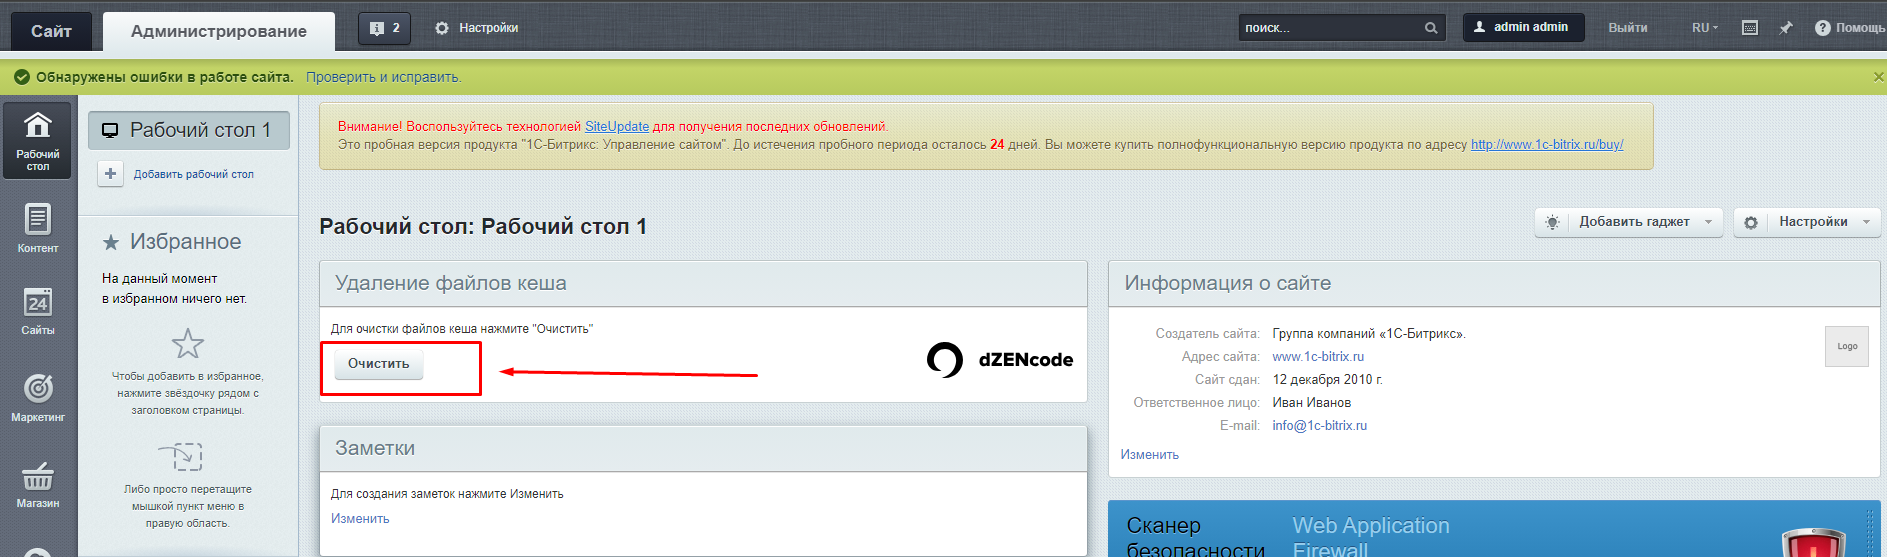Expand Настройки dropdown arrow on desktop
Viewport: 1887px width, 557px height.
pyautogui.click(x=1866, y=222)
